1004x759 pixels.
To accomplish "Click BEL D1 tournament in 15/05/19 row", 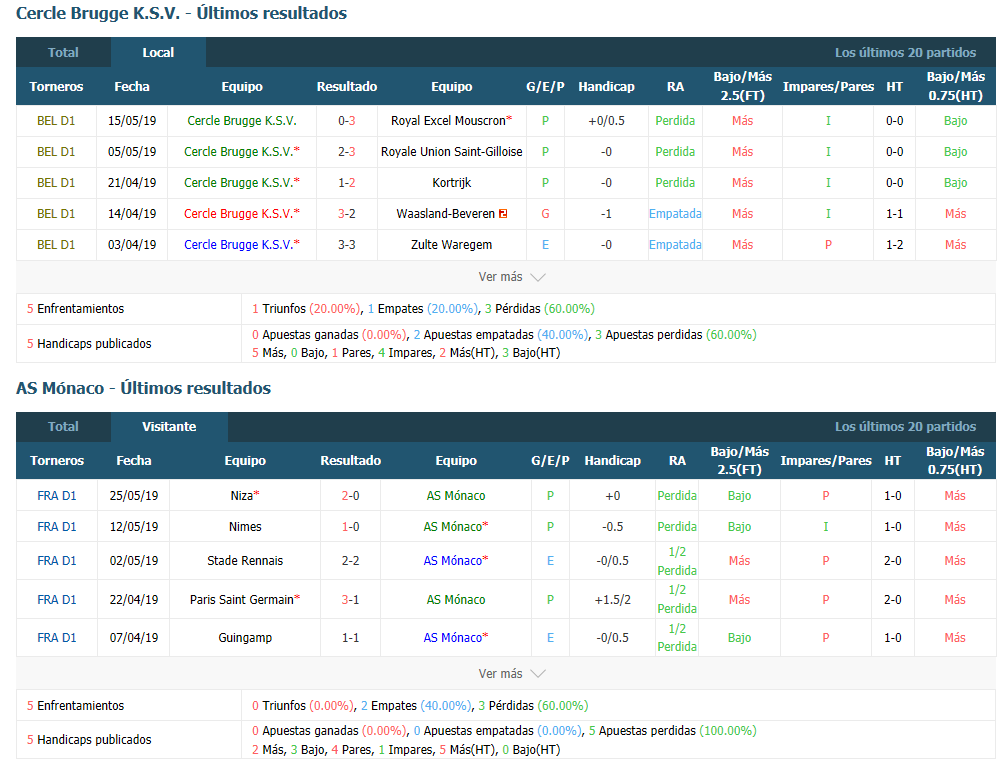I will tap(56, 120).
